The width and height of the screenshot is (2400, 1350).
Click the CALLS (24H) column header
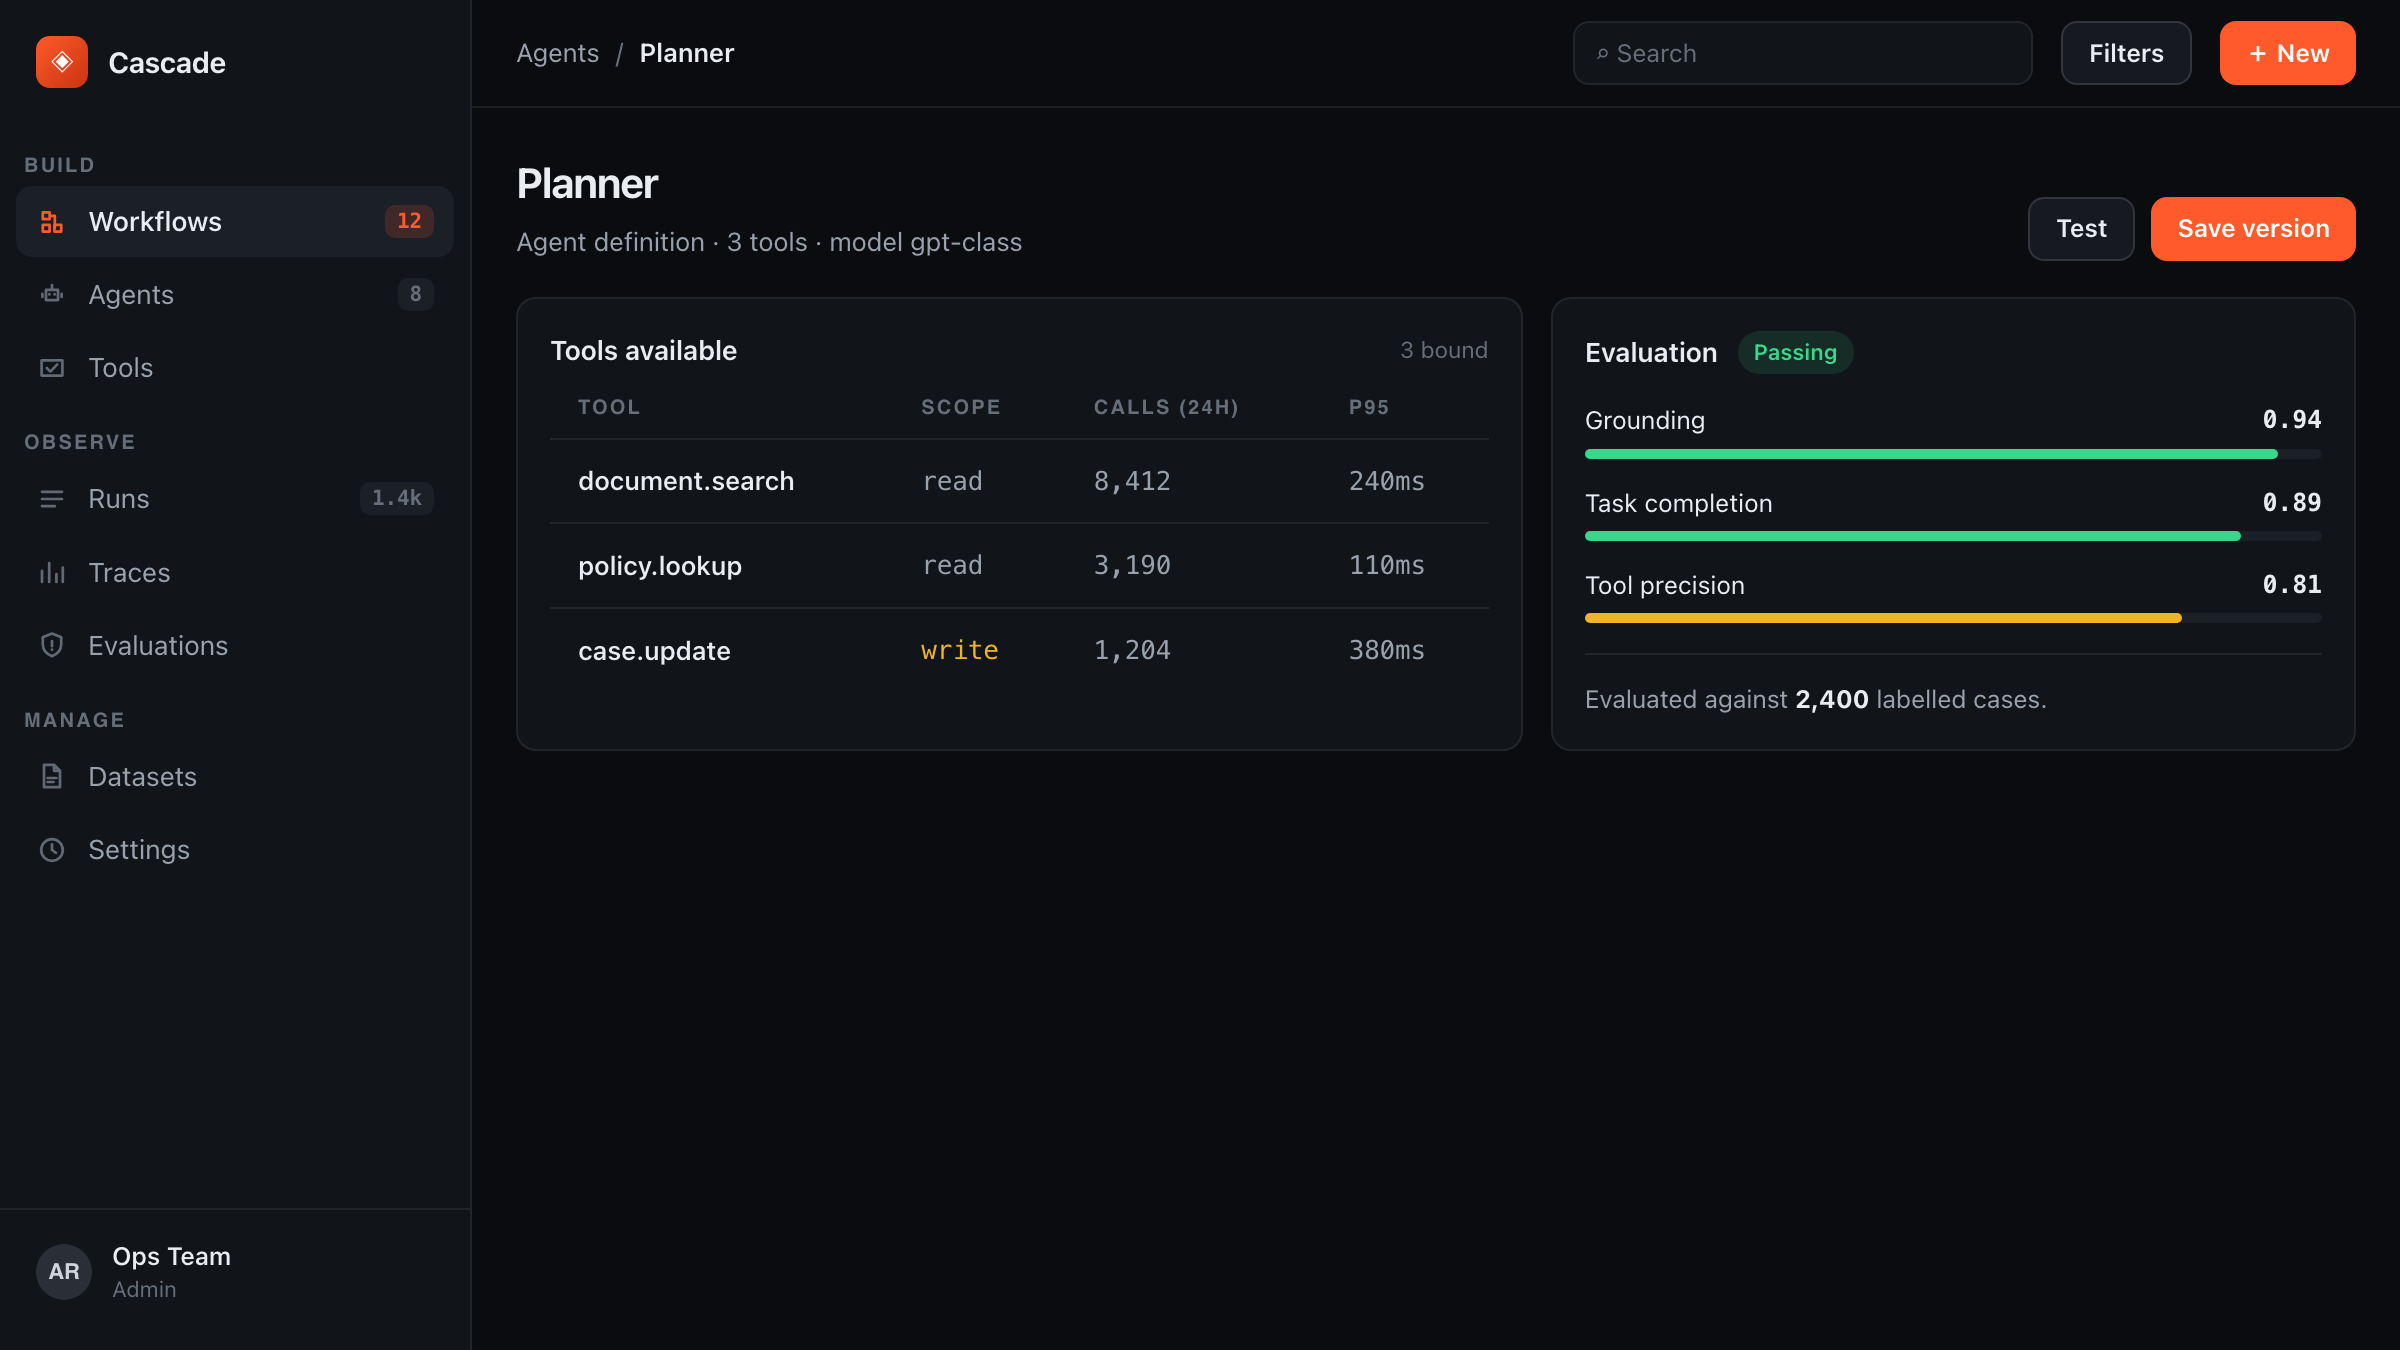click(1166, 407)
